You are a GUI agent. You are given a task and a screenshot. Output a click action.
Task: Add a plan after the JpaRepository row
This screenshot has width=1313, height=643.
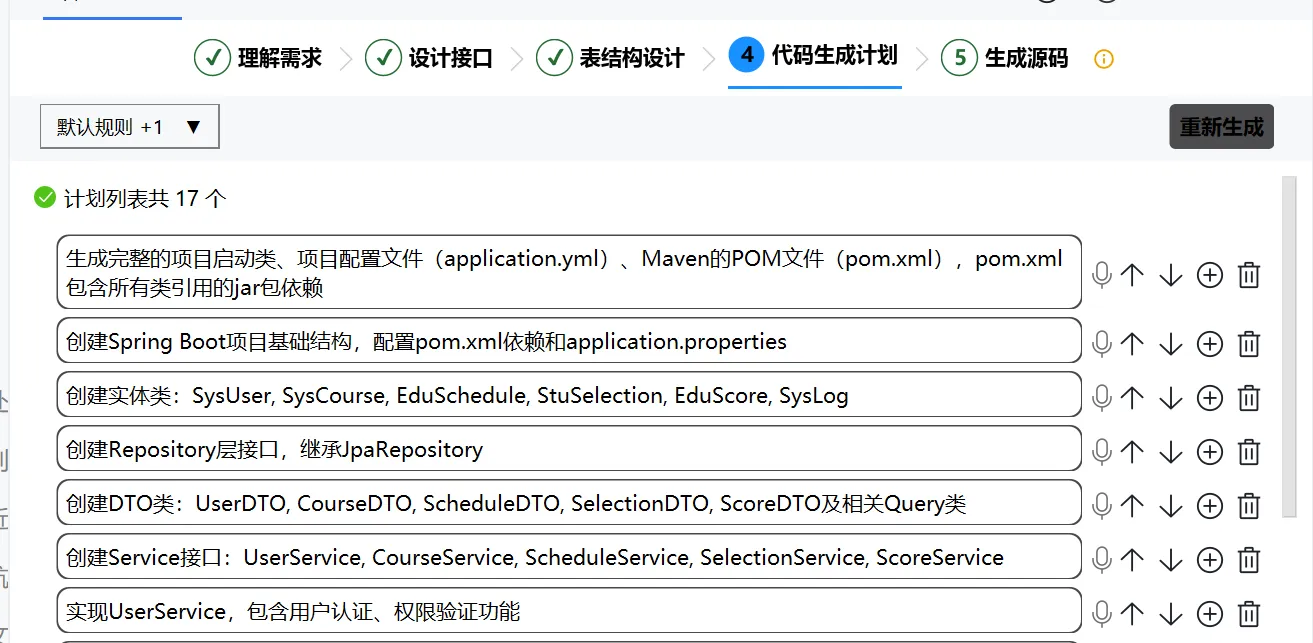pyautogui.click(x=1210, y=452)
